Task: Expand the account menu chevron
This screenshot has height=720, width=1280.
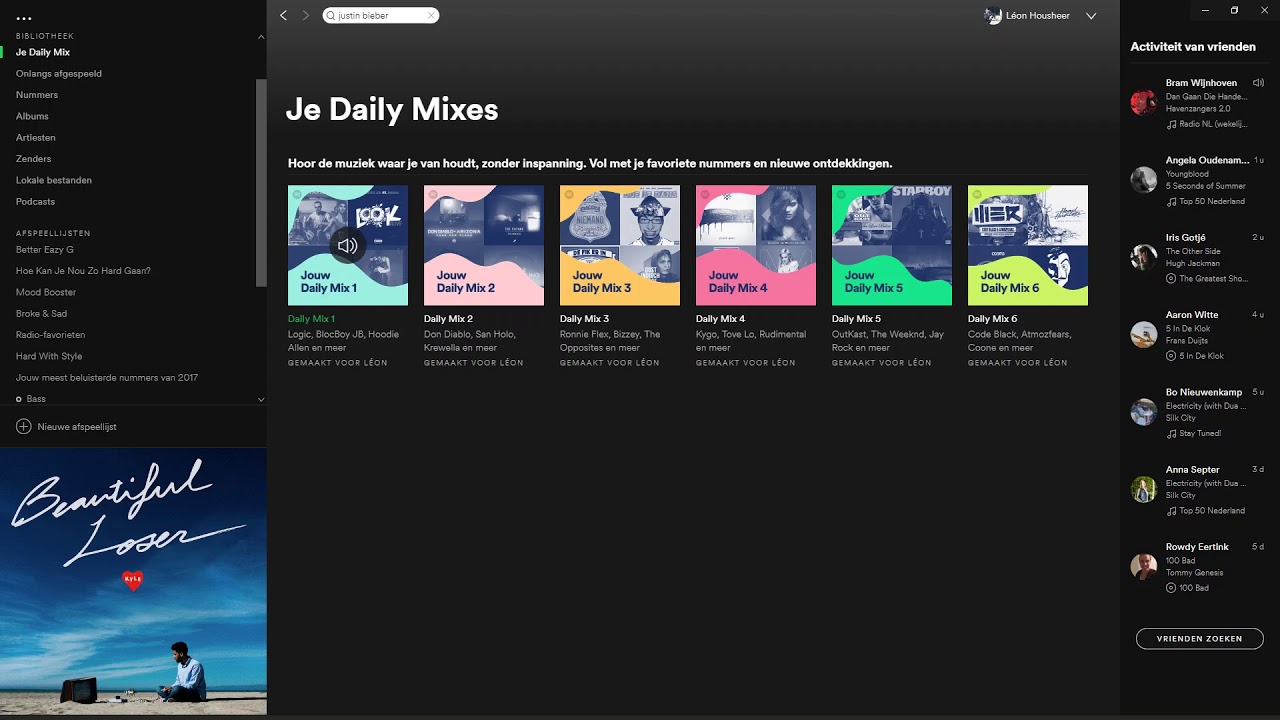Action: click(1091, 16)
